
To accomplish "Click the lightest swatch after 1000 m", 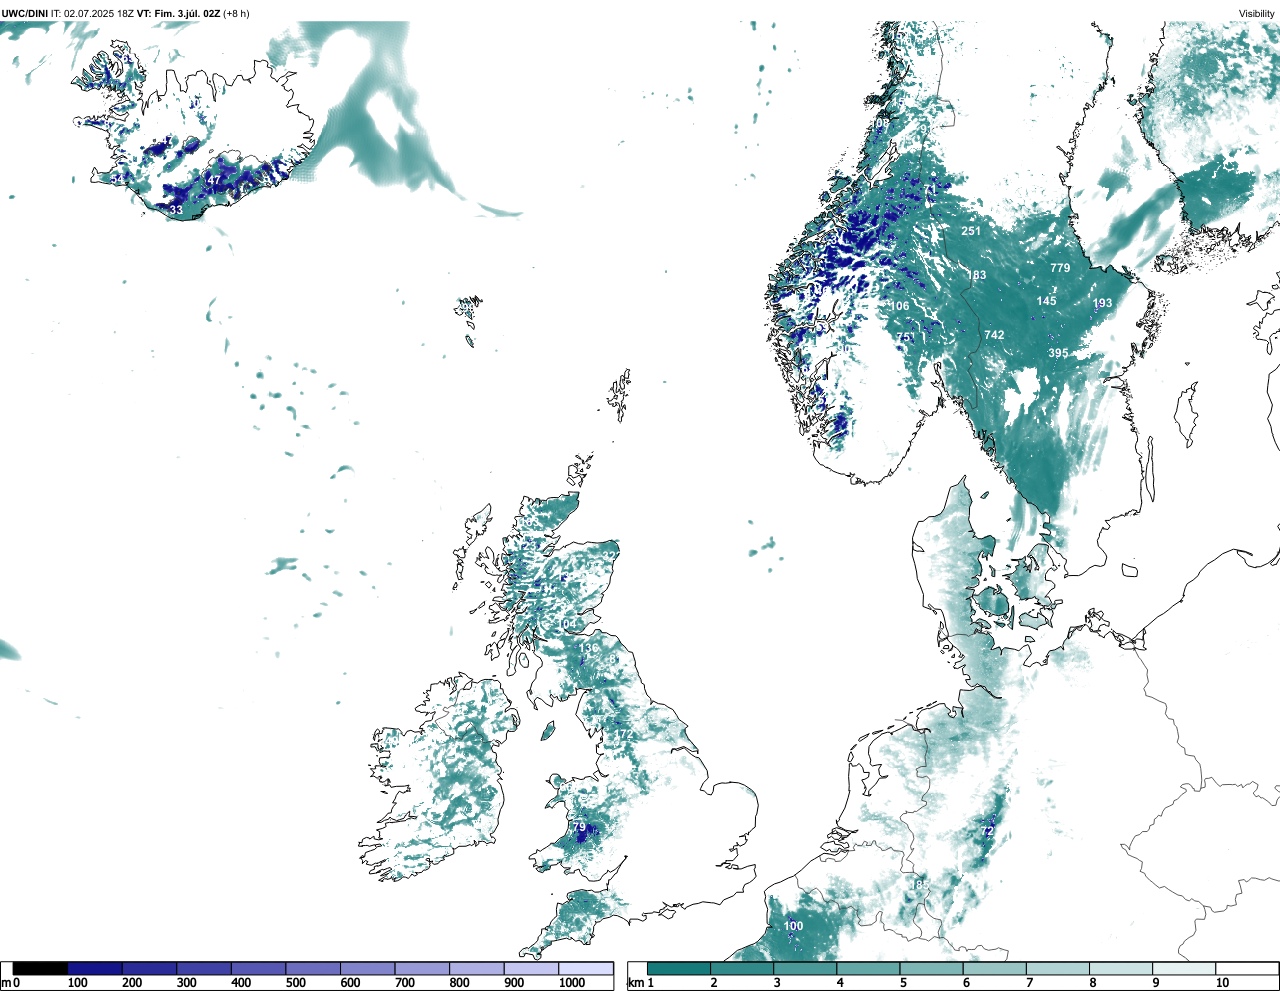I will 586,968.
